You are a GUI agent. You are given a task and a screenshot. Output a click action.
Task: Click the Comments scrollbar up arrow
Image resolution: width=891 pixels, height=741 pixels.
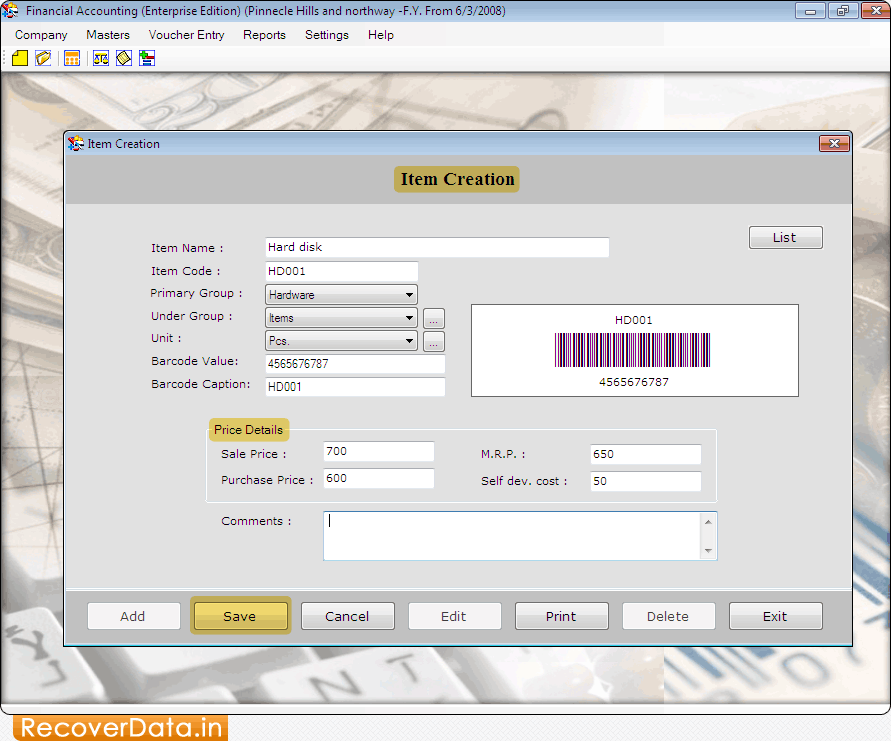pos(708,522)
